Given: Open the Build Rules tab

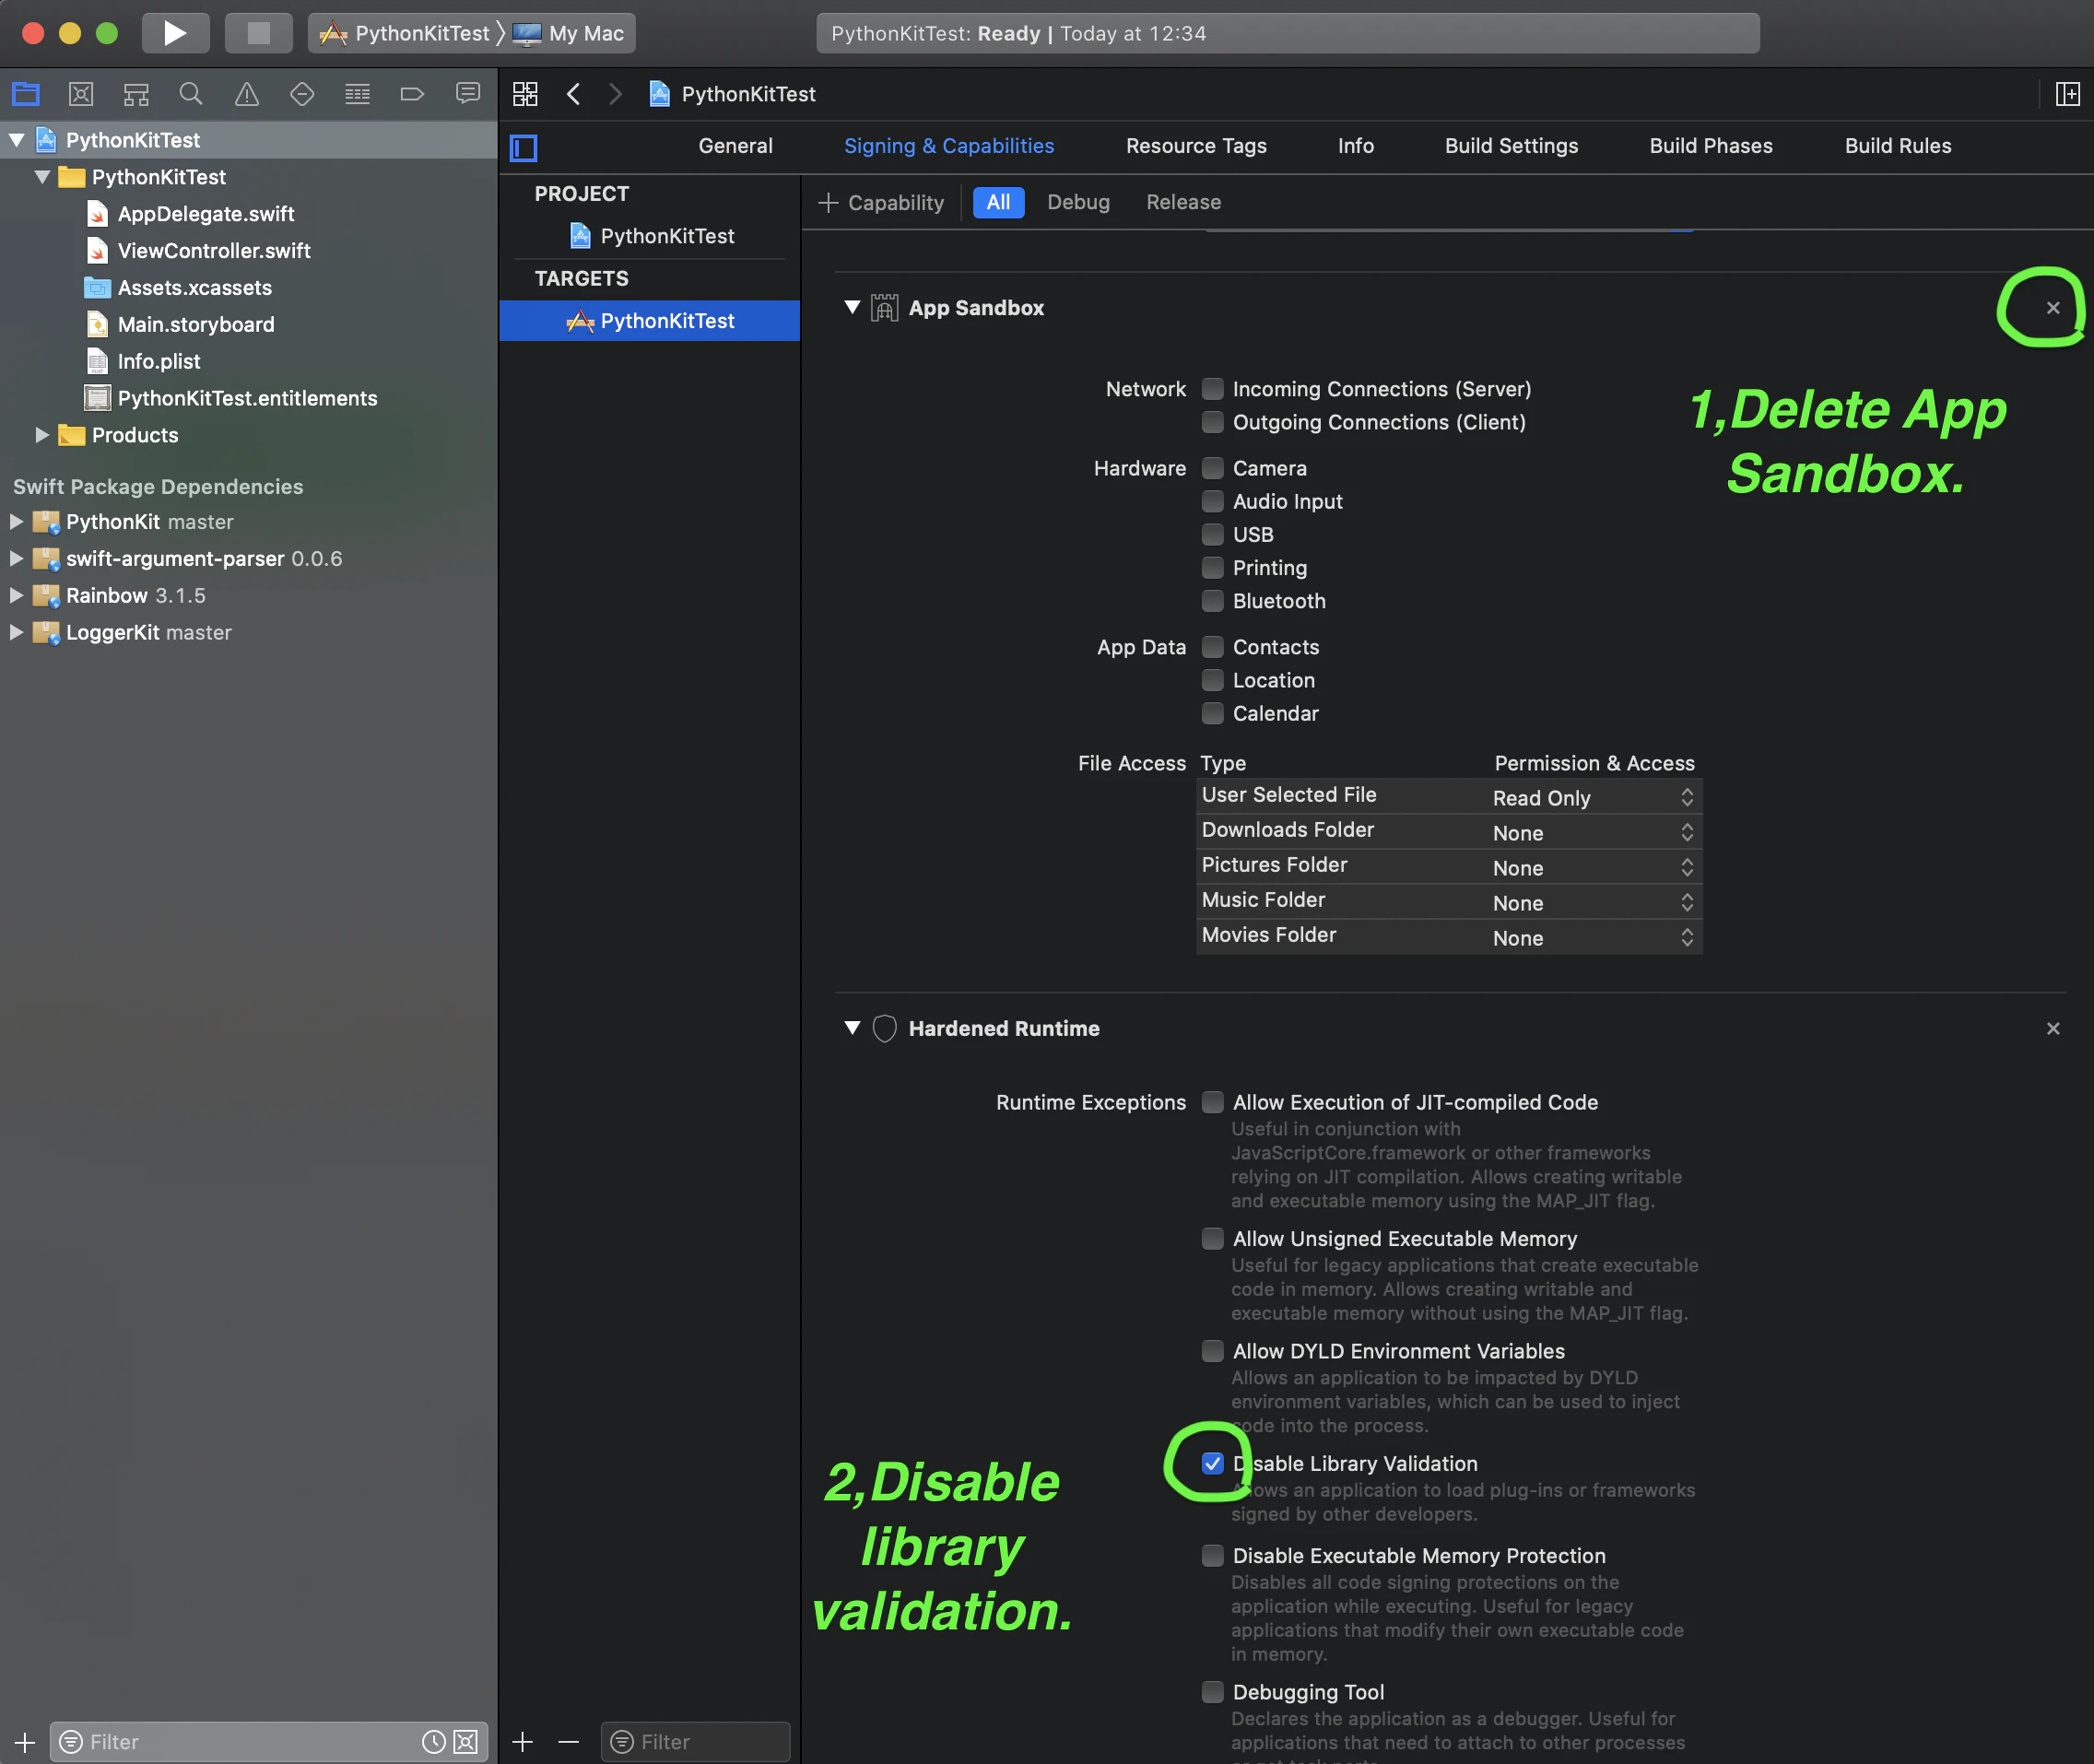Looking at the screenshot, I should coord(1897,146).
